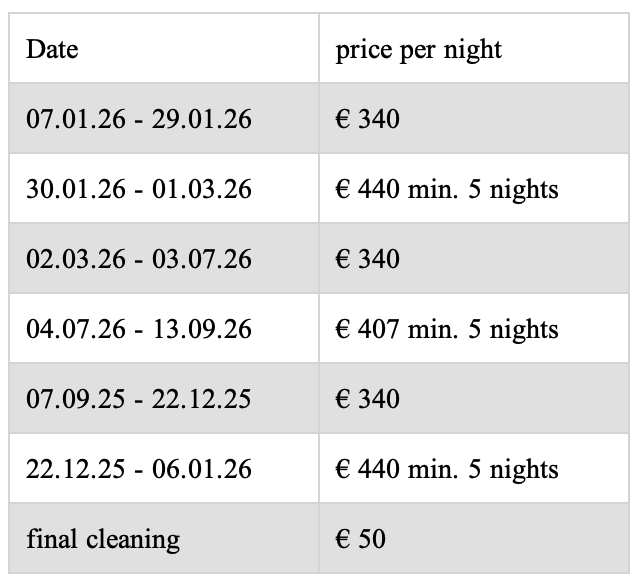Click the "06.01.26" end date text
The height and width of the screenshot is (586, 642).
tap(202, 469)
